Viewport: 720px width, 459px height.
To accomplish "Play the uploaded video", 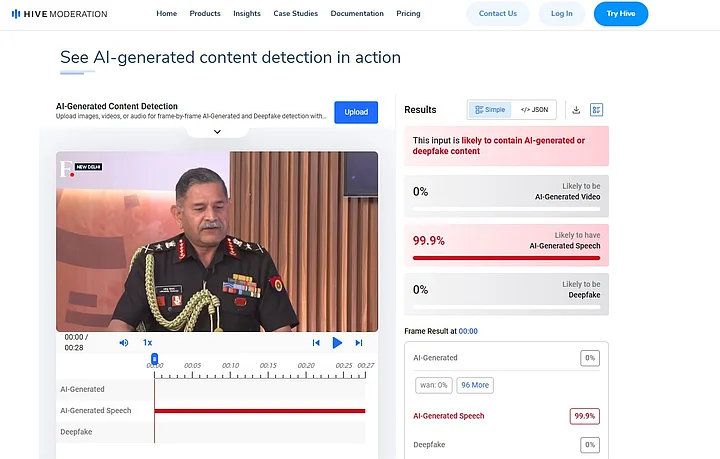I will (x=337, y=342).
